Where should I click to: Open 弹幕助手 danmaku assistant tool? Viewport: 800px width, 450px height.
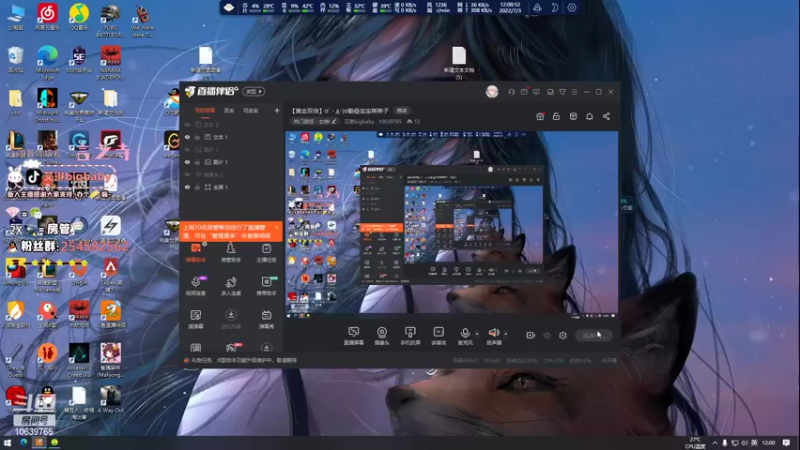click(x=196, y=253)
